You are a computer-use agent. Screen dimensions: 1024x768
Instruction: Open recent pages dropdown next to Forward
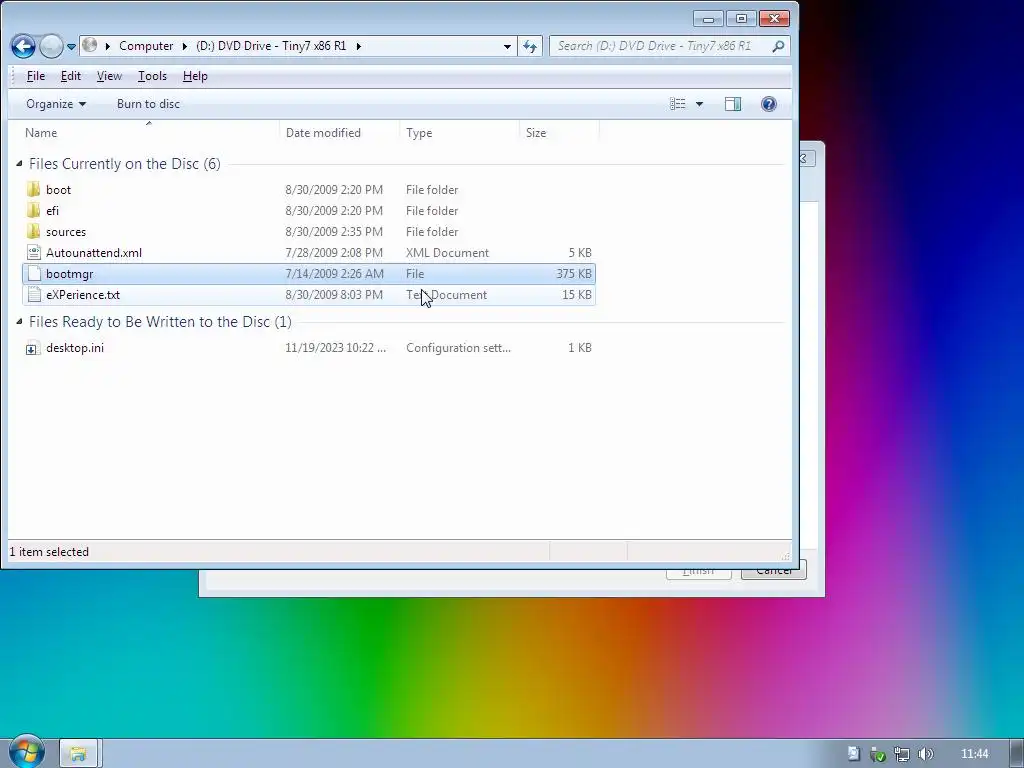tap(71, 46)
